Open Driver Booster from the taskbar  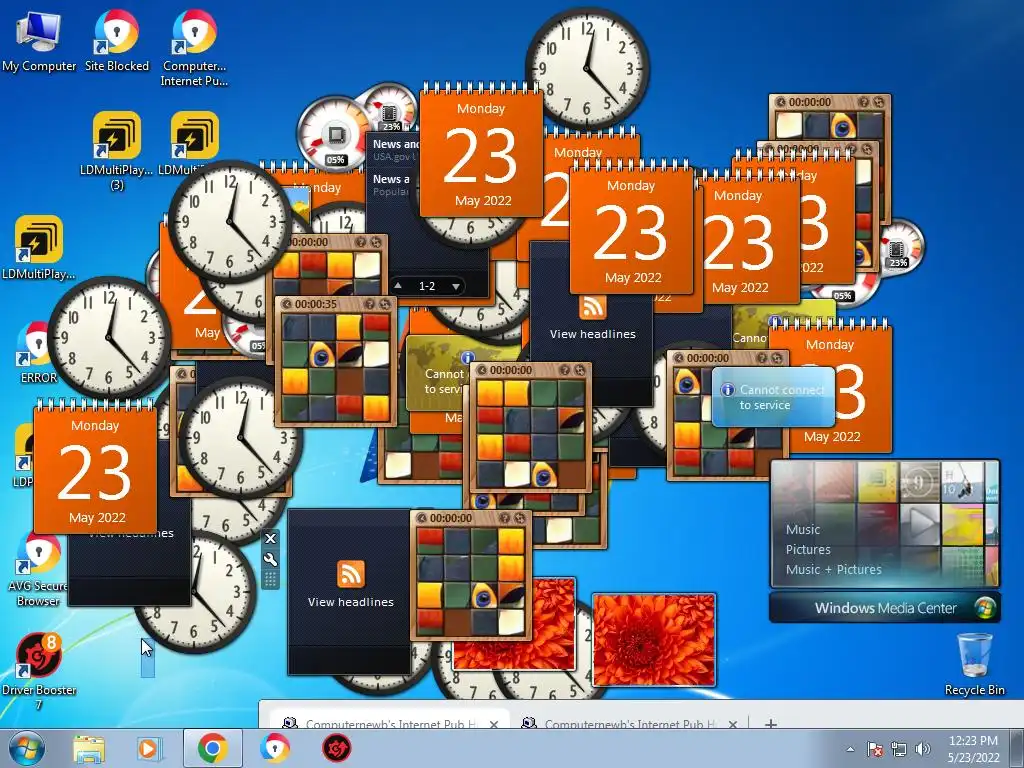point(336,748)
